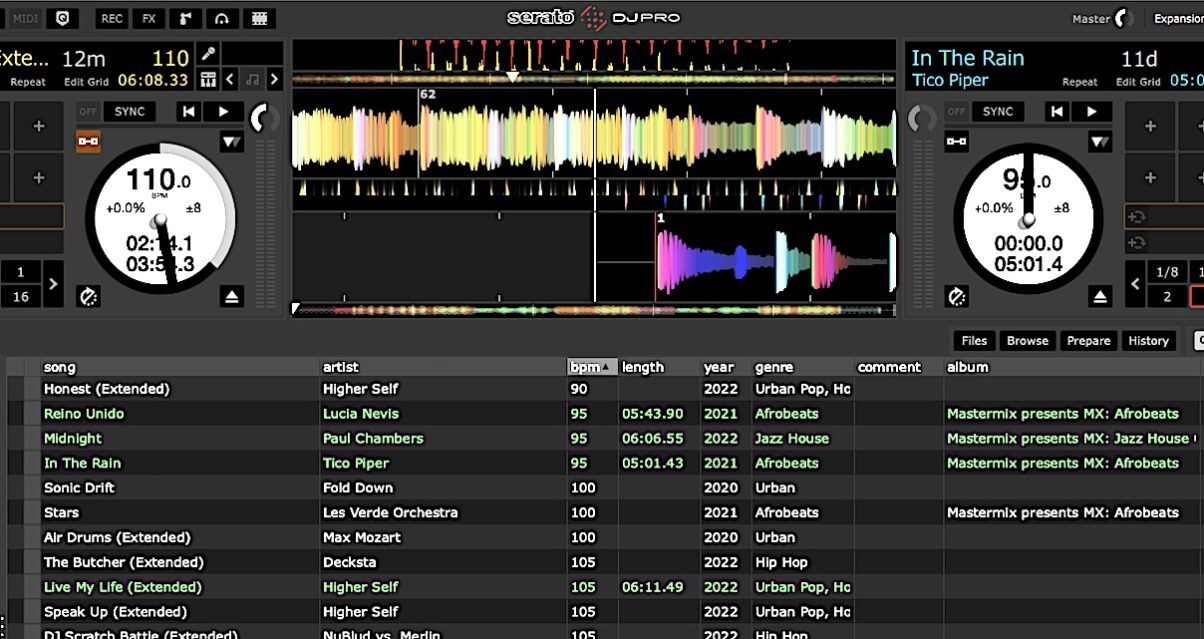
Task: Click the Edit Grid button on the left deck
Action: [85, 80]
